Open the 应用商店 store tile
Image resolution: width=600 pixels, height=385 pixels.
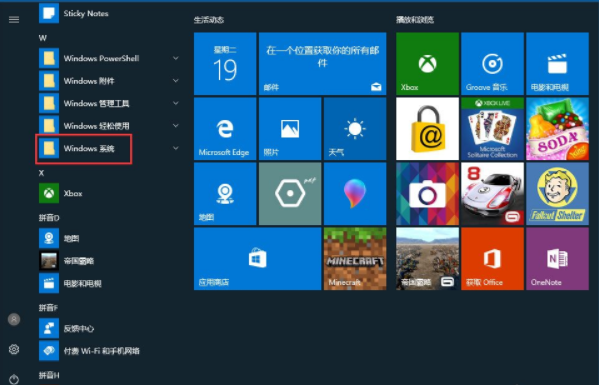coord(258,259)
